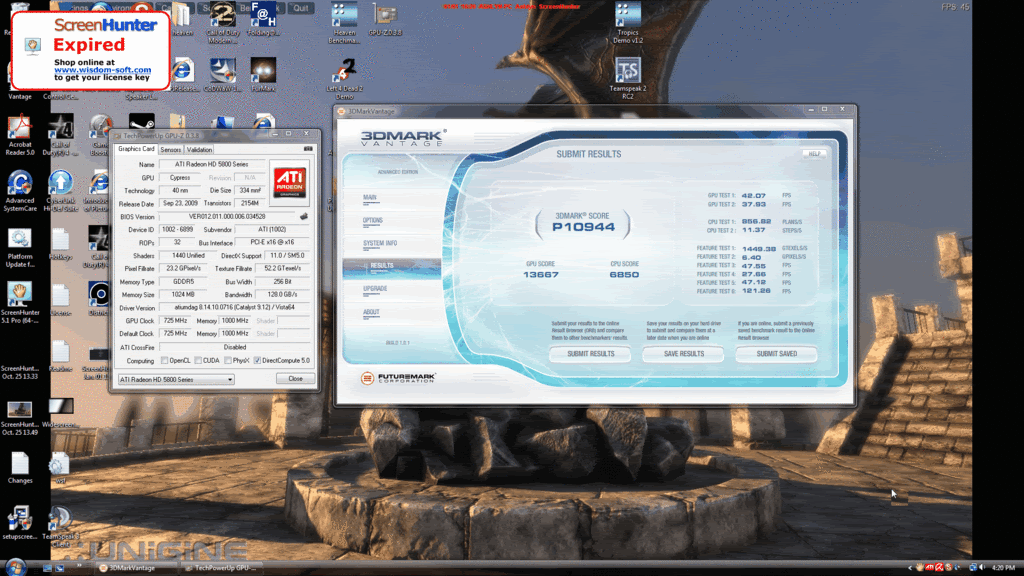Open the Platform Update desktop icon

[20, 247]
